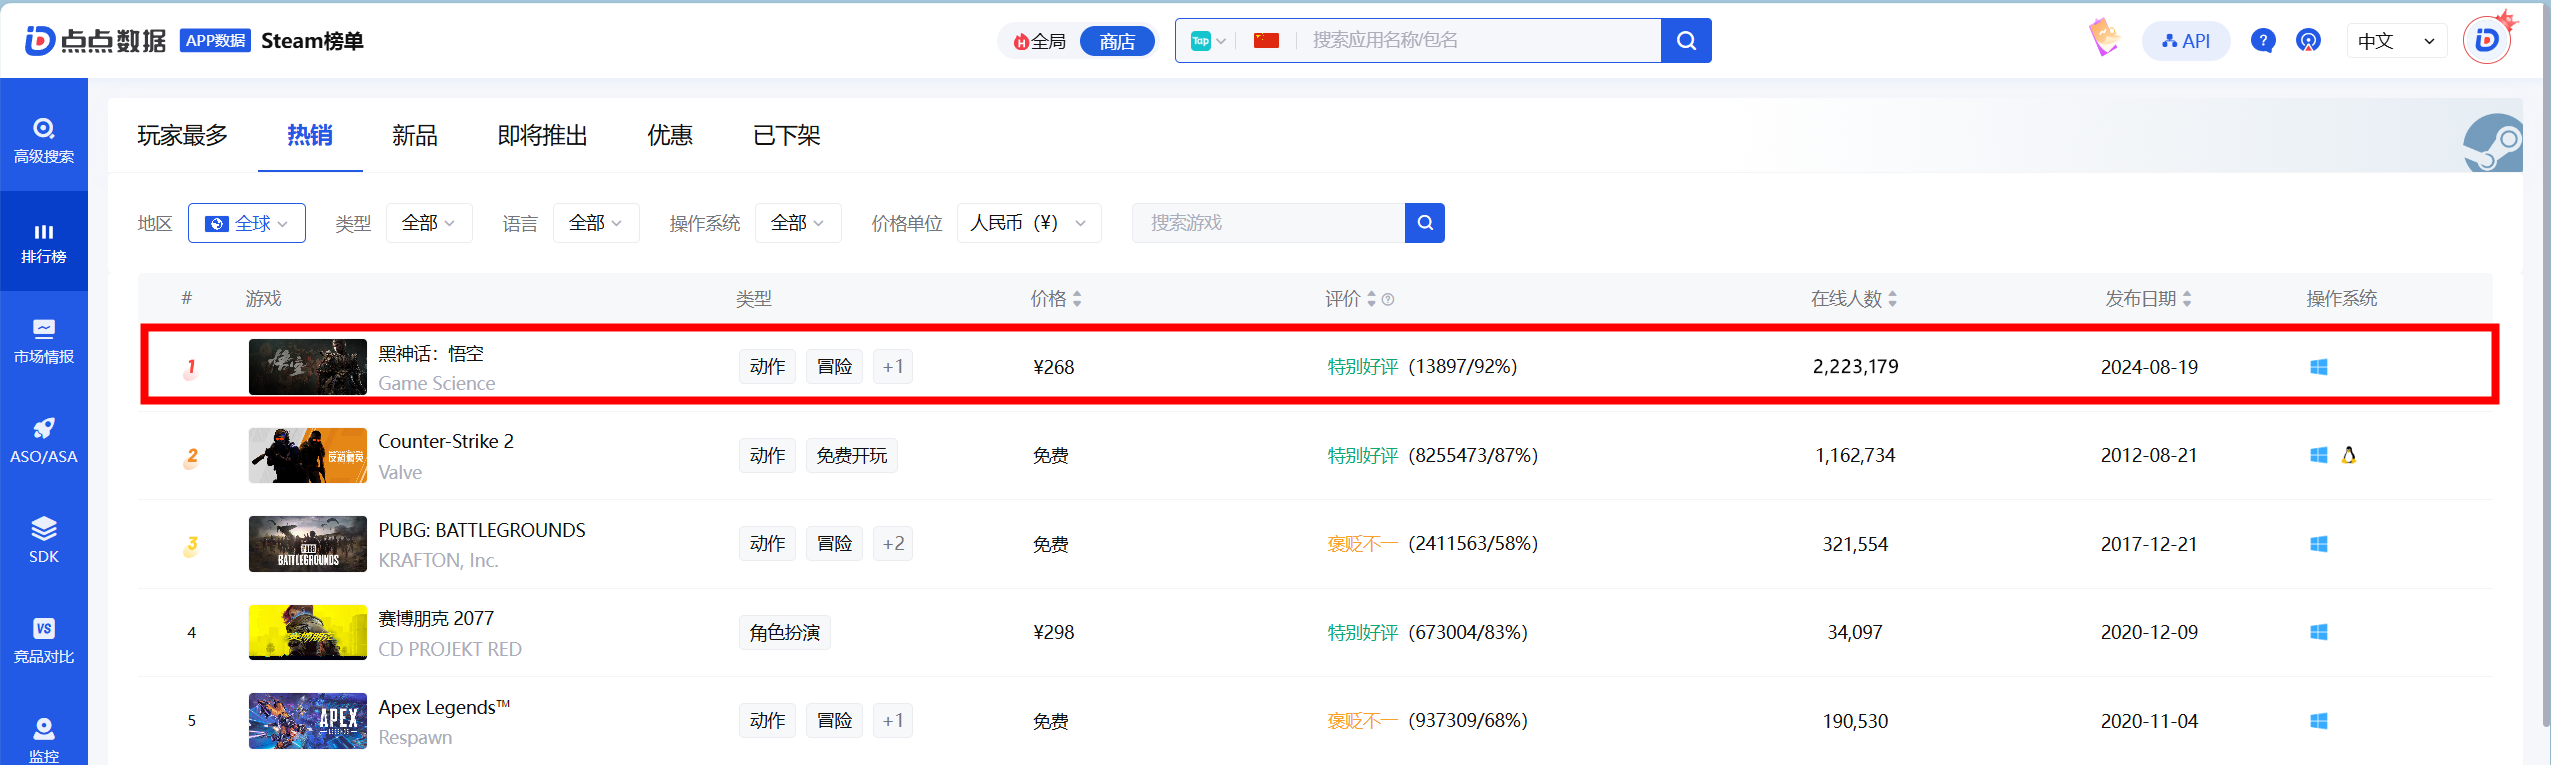
Task: Open the 价格单位 人民币 dropdown
Action: [1028, 223]
